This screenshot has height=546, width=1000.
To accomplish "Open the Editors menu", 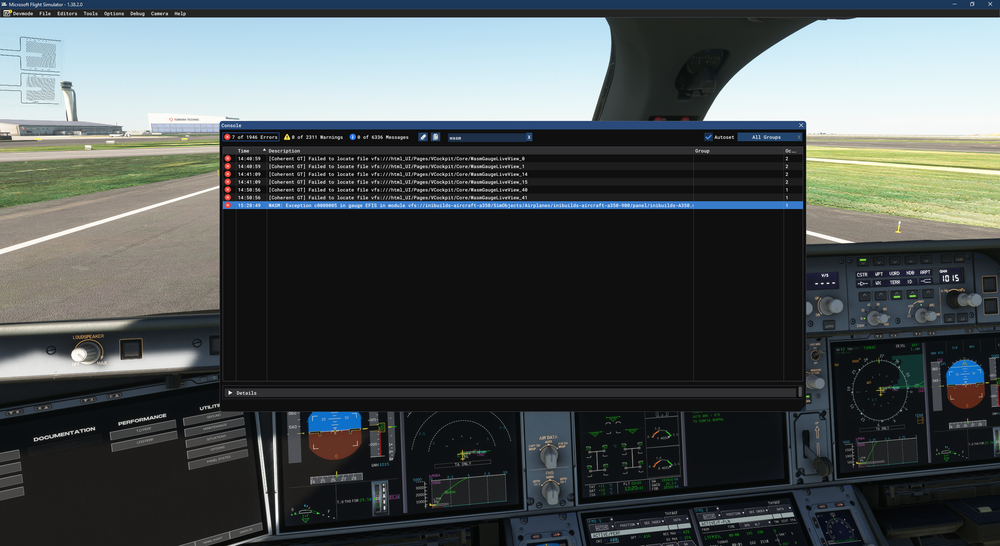I will [67, 14].
